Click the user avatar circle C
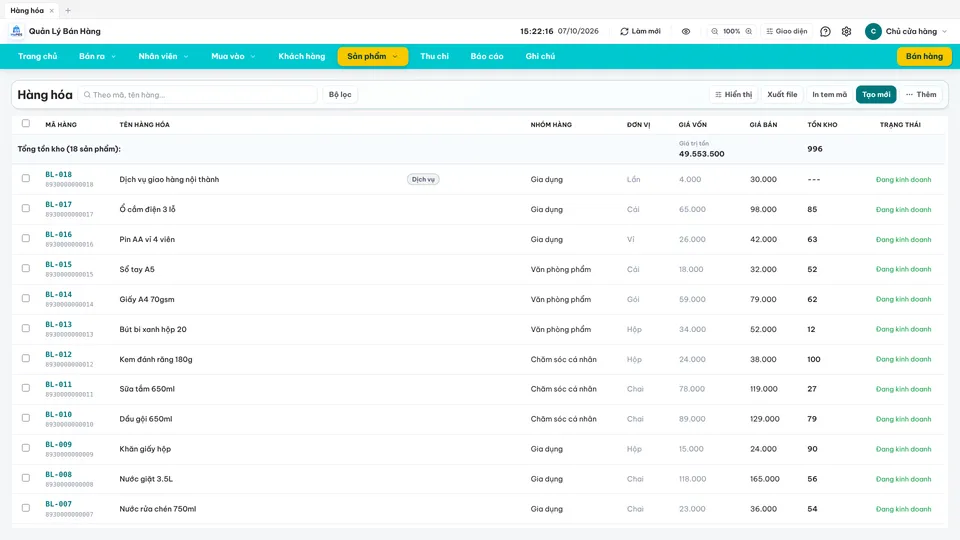Screen dimensions: 960x540 click(x=873, y=31)
